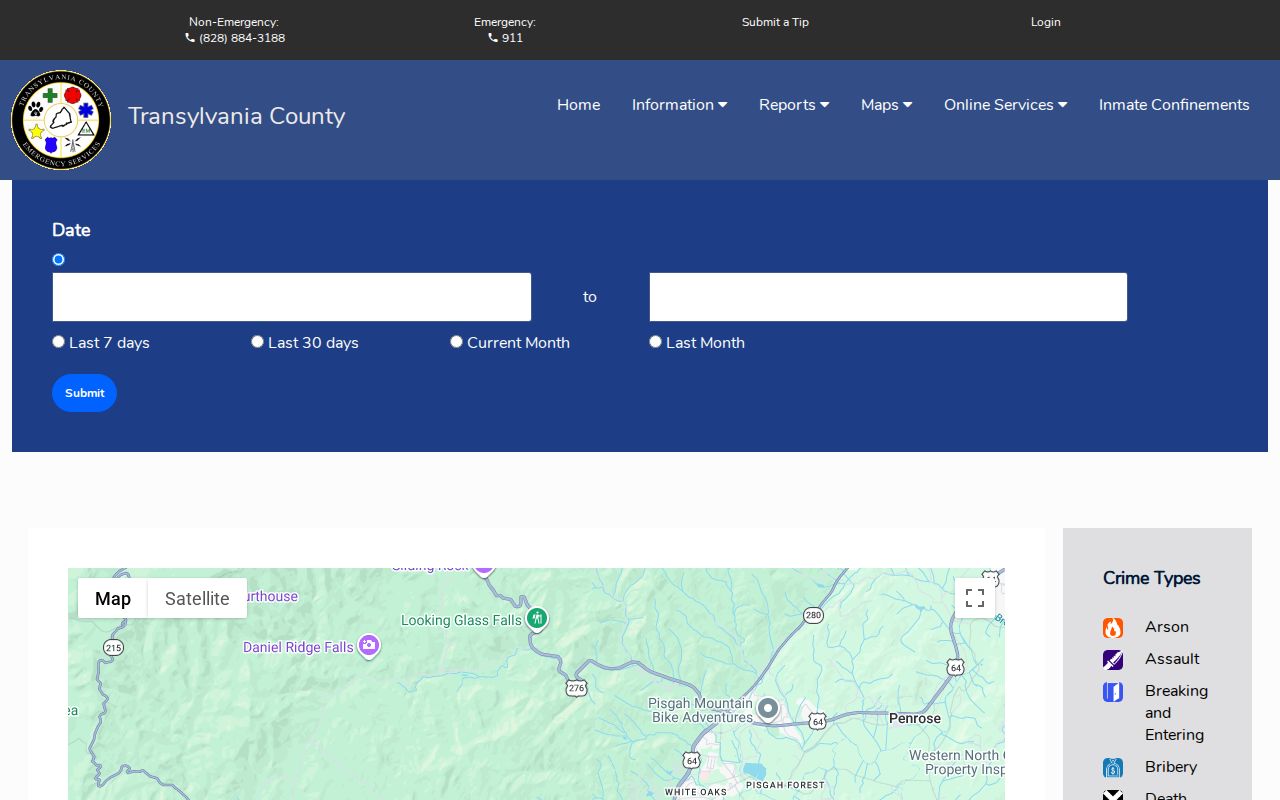This screenshot has height=800, width=1280.
Task: Select the Last 30 days option
Action: 257,341
